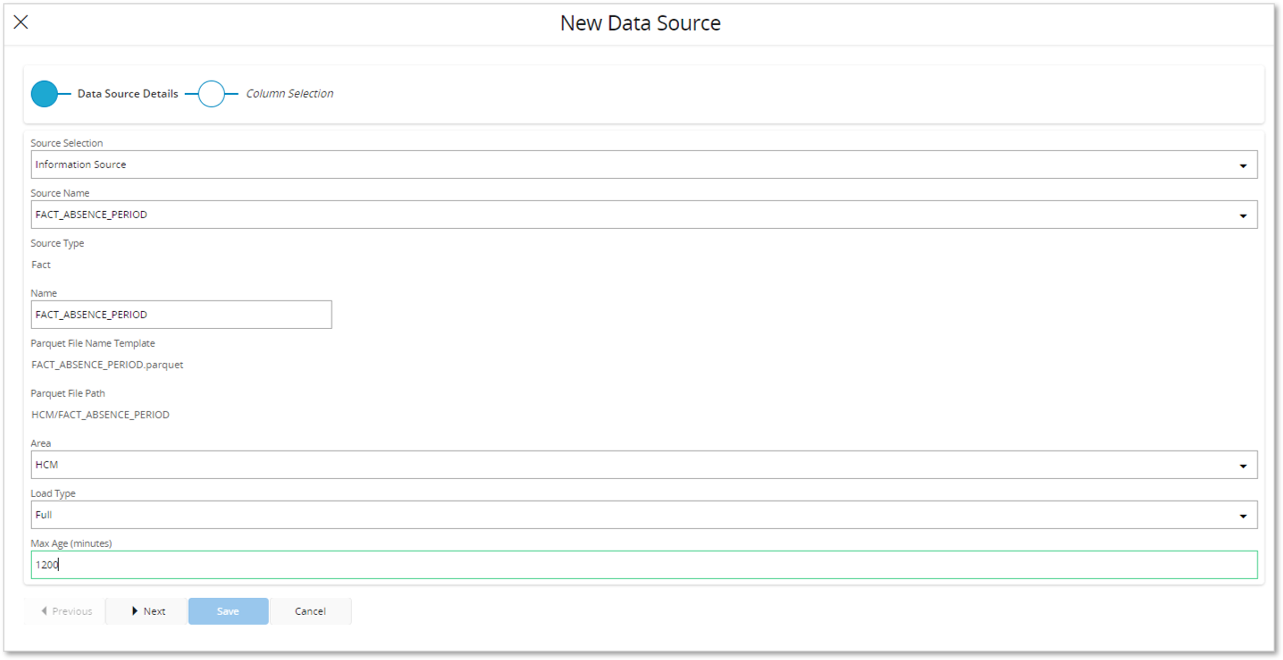Close the New Data Source dialog
Viewport: 1283px width, 660px height.
20,21
